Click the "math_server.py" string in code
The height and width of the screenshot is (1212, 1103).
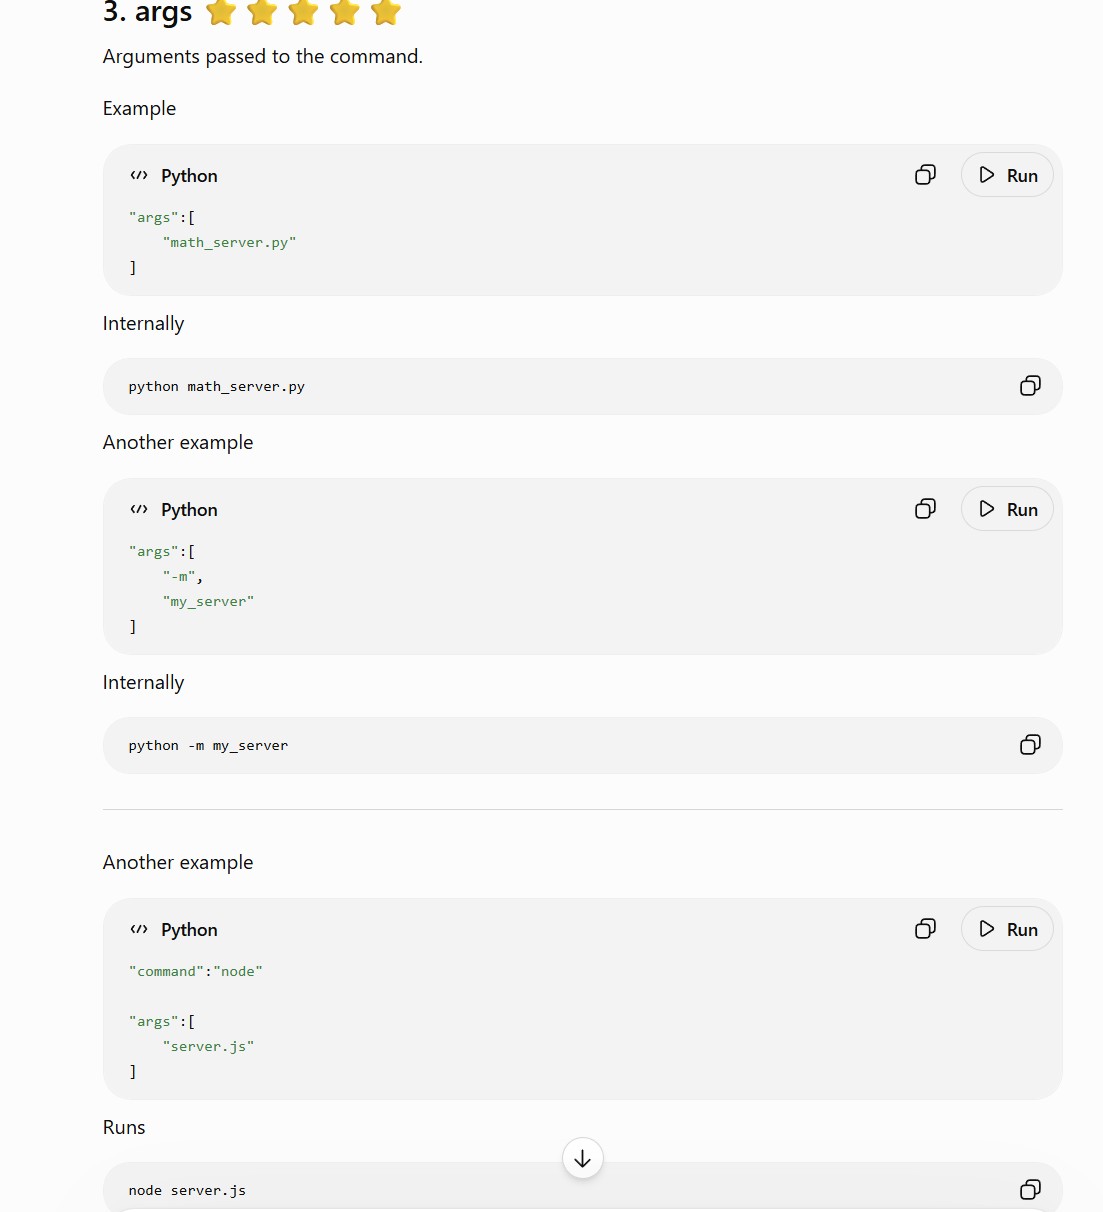pyautogui.click(x=230, y=242)
